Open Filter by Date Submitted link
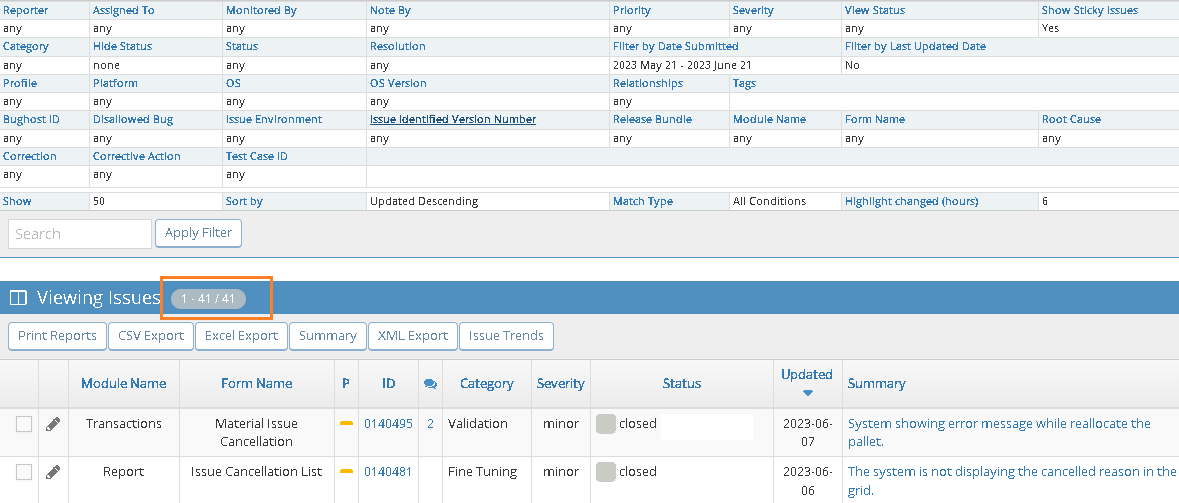This screenshot has height=503, width=1179. (675, 47)
